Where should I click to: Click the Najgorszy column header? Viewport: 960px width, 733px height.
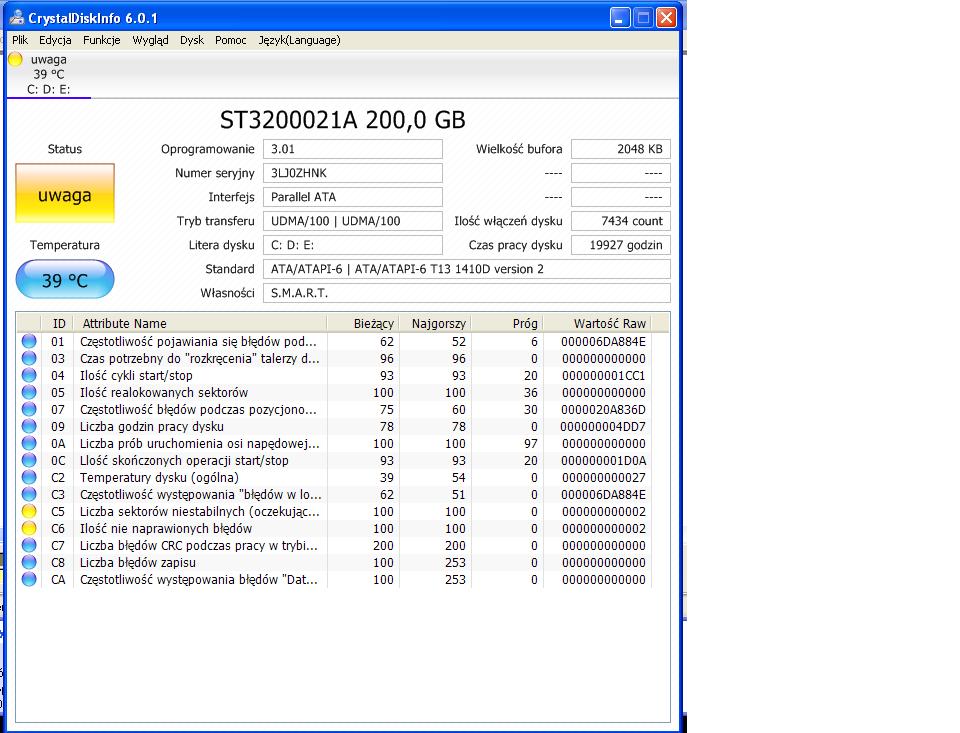pyautogui.click(x=435, y=323)
